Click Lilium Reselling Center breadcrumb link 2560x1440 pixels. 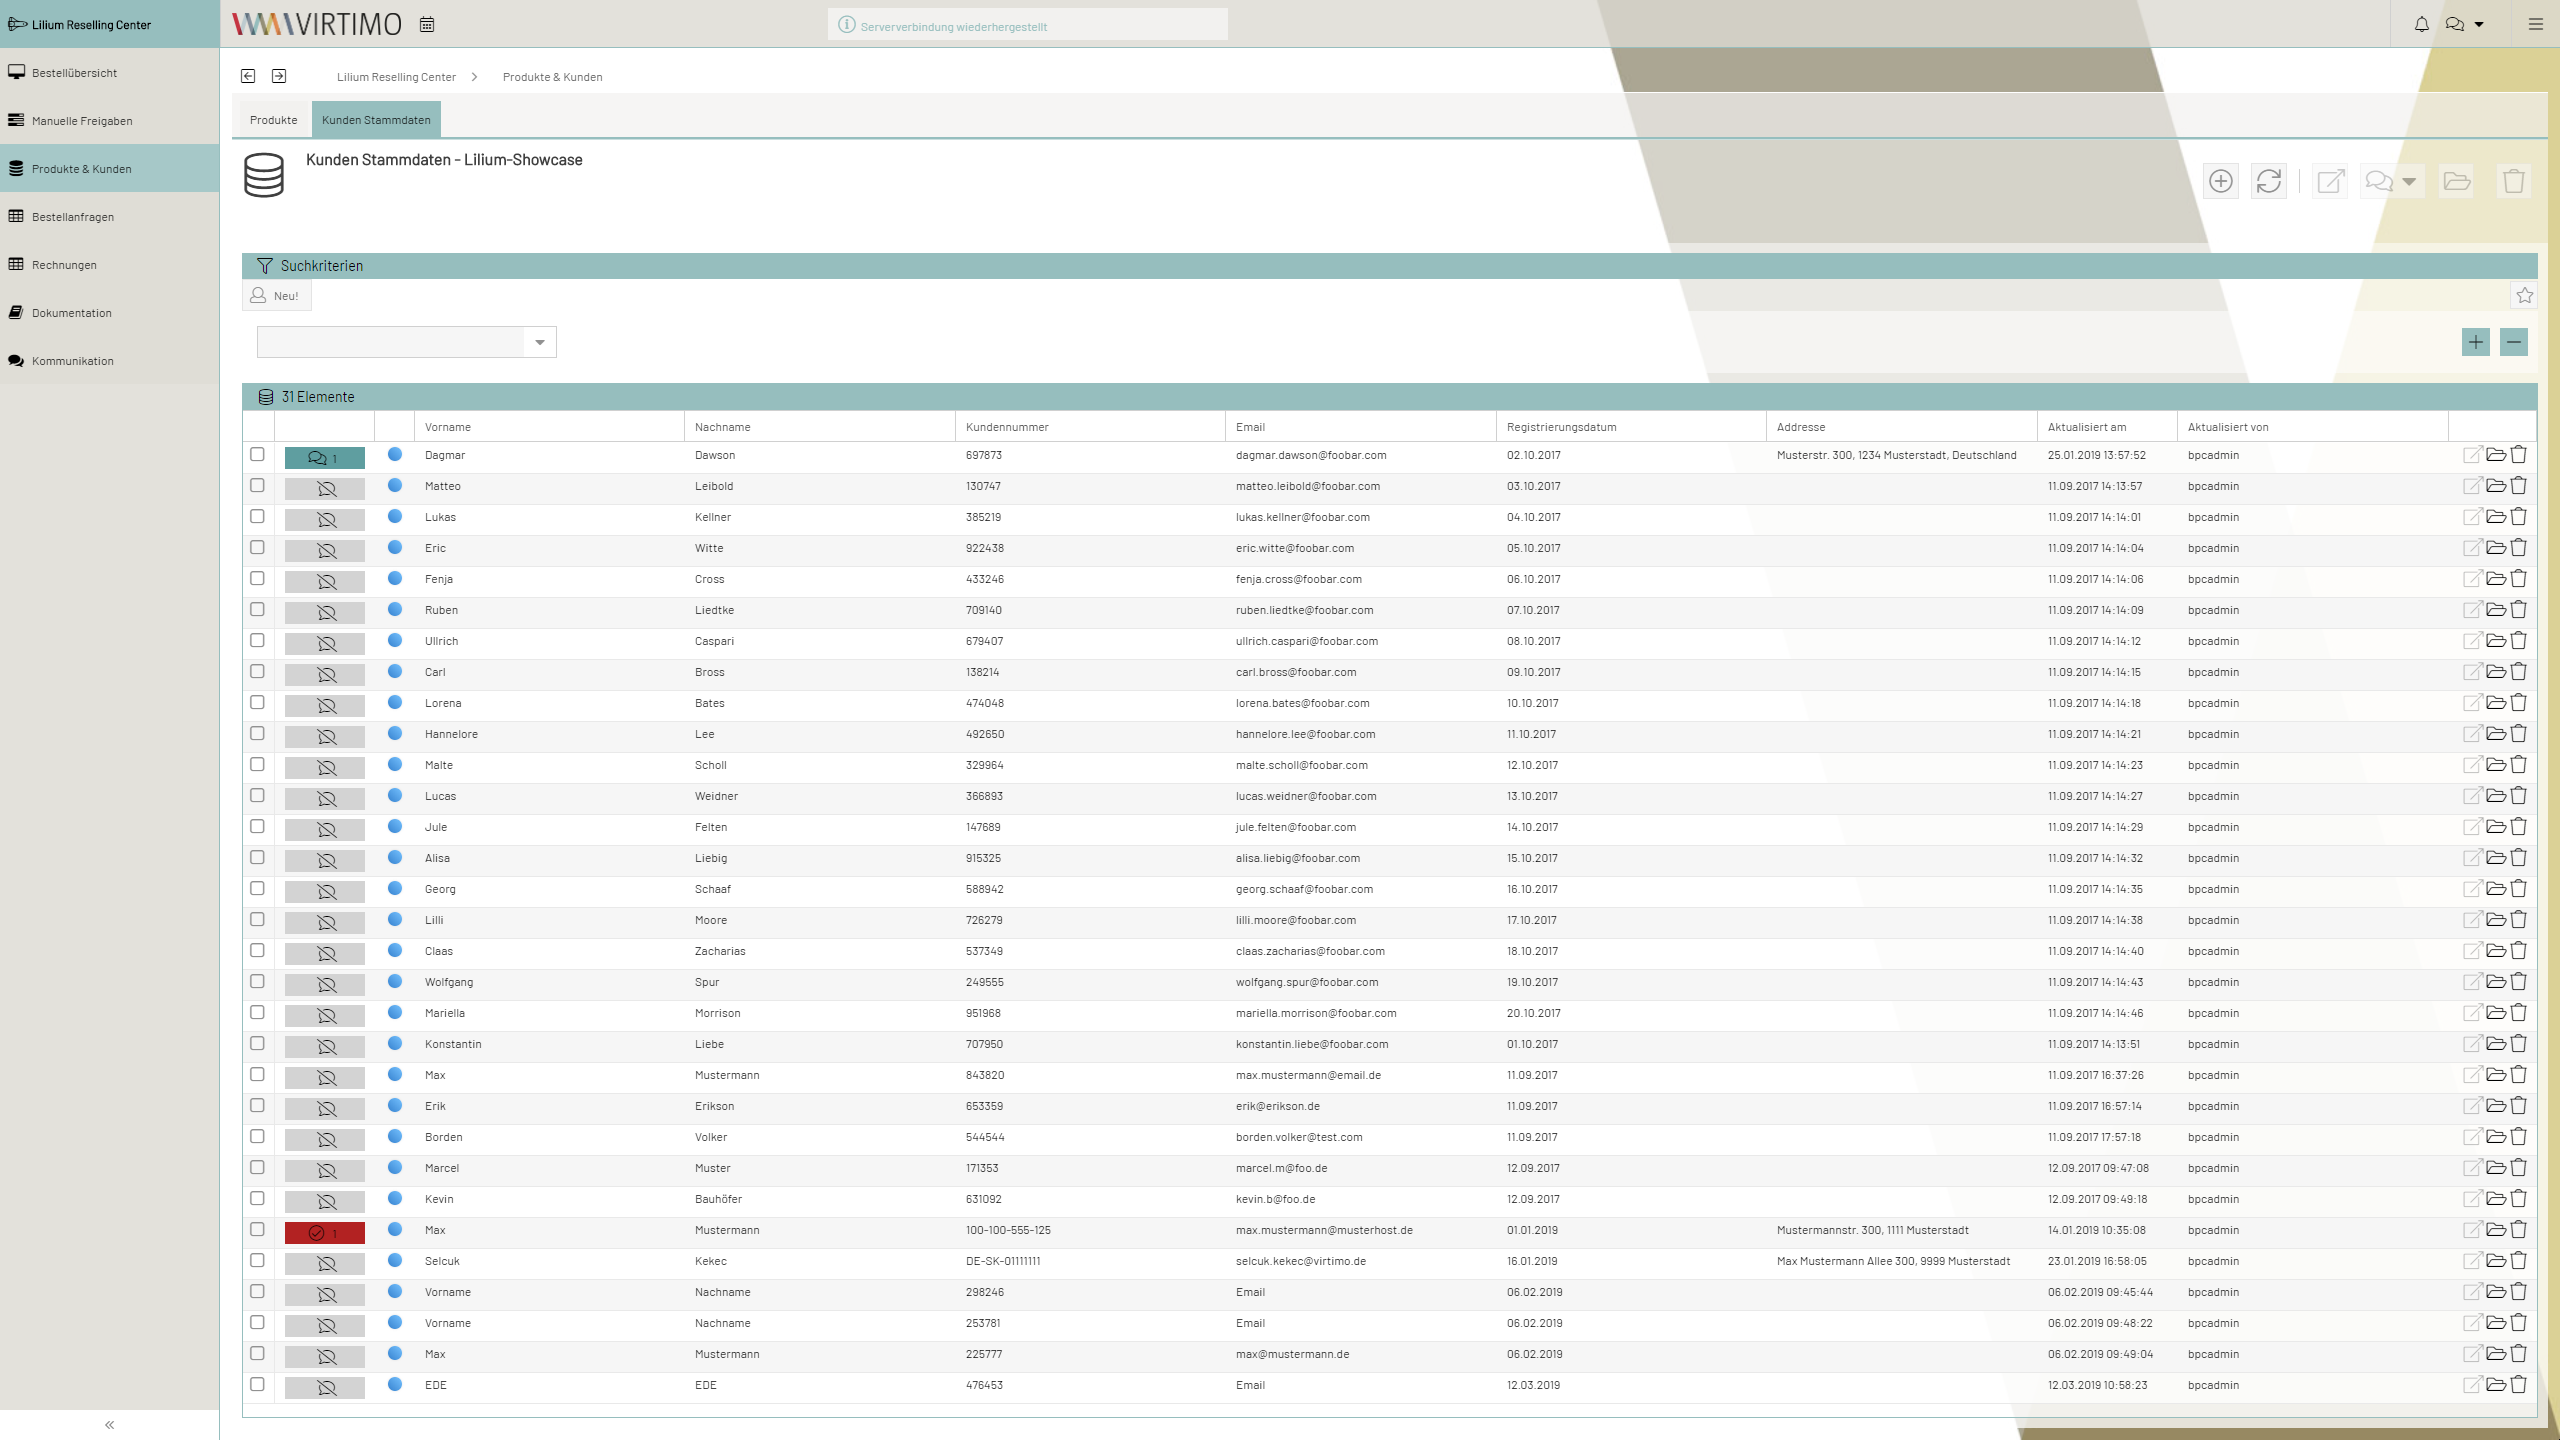point(396,77)
